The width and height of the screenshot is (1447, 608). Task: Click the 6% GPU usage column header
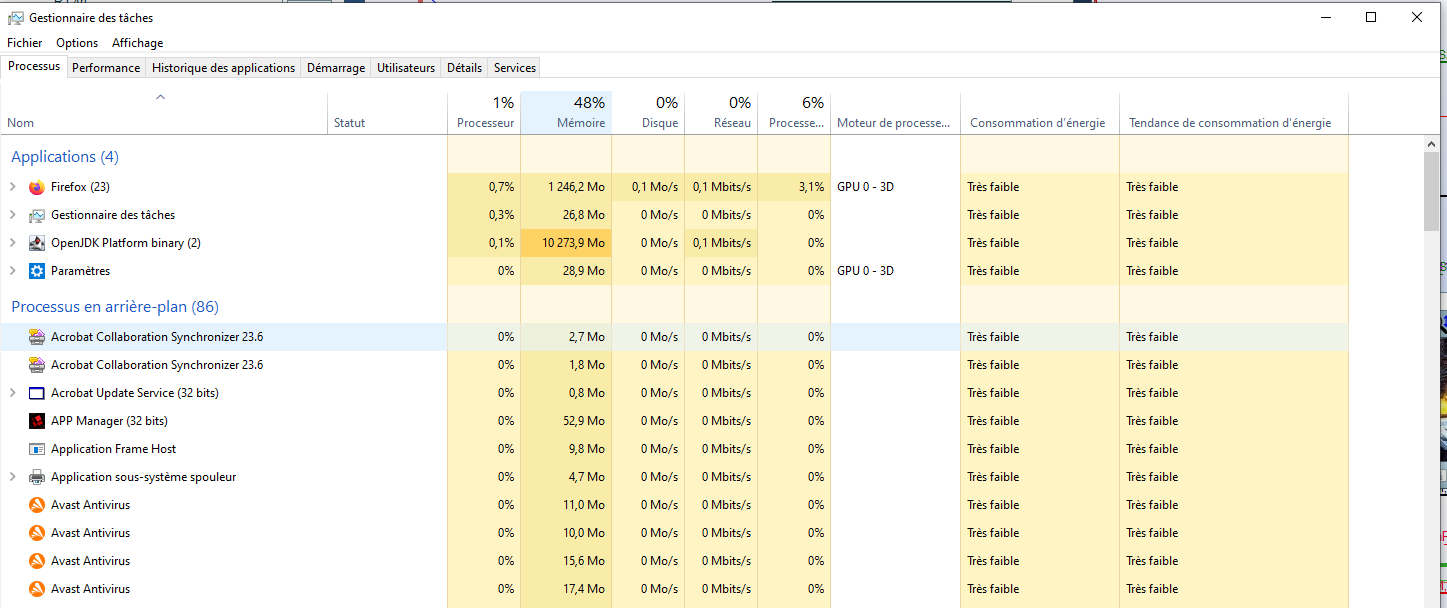(794, 114)
